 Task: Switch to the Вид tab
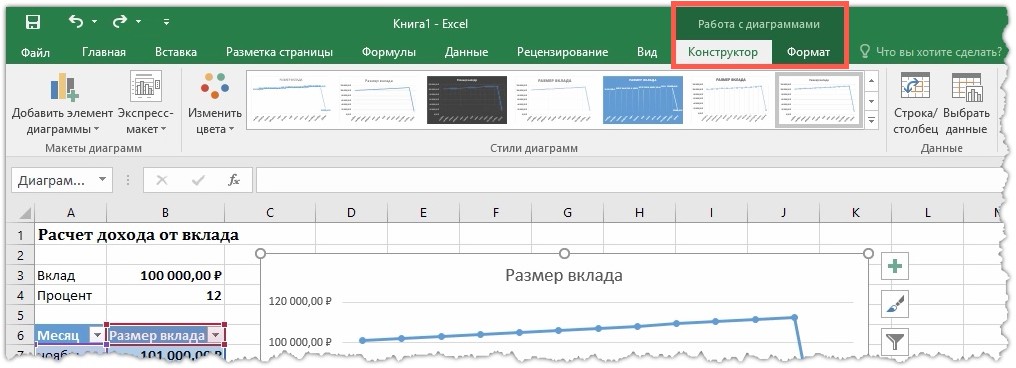tap(647, 52)
